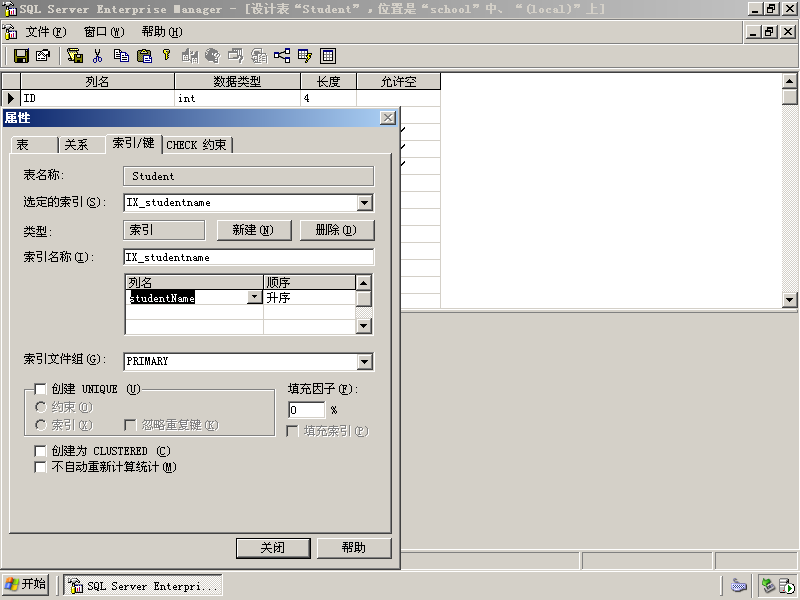
Task: Switch to the CHECK 约束 tab
Action: tap(197, 145)
